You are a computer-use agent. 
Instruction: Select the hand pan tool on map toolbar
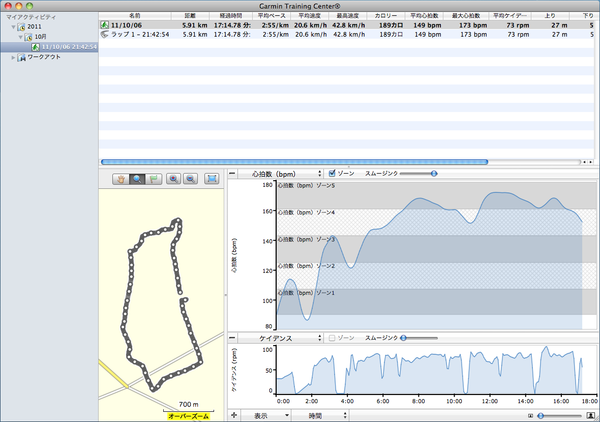(121, 179)
